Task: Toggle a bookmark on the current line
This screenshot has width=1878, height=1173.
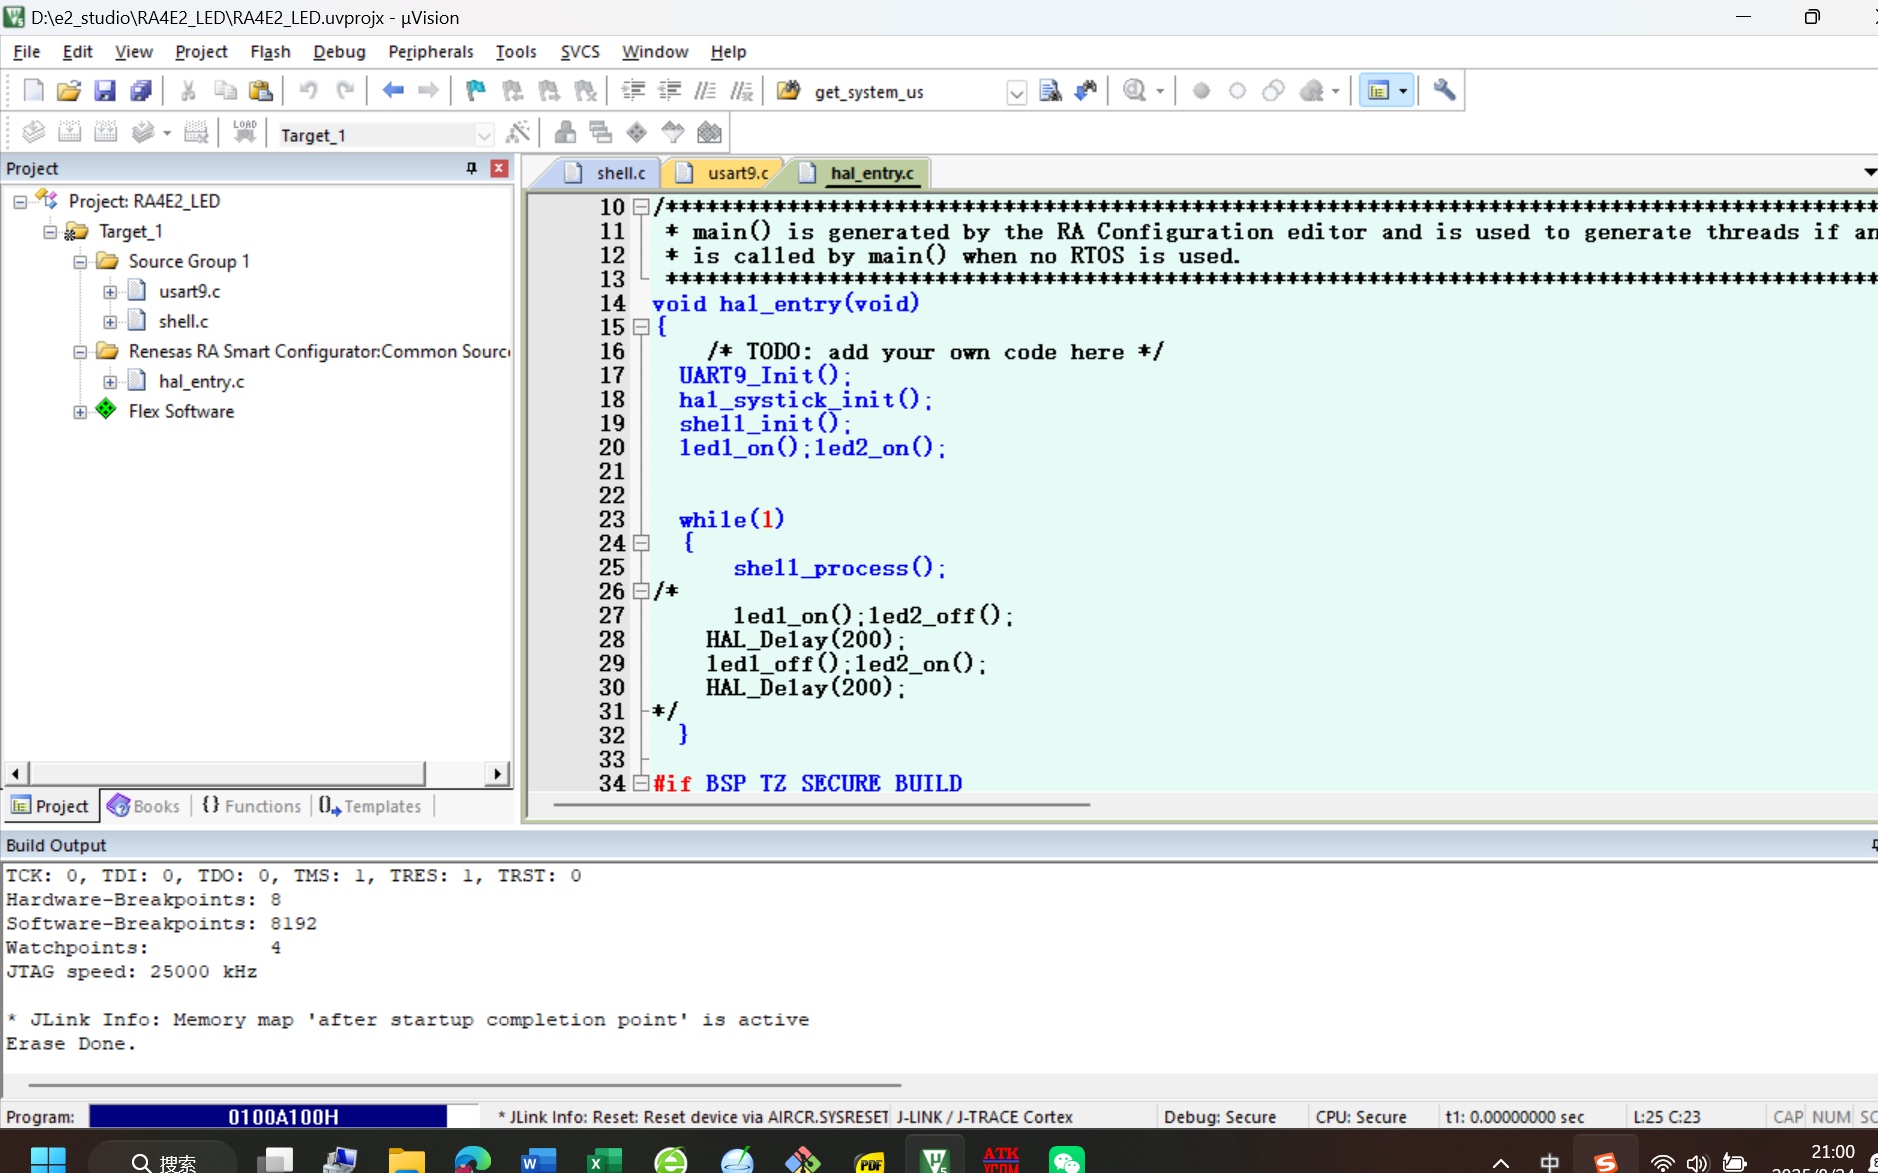Action: pyautogui.click(x=476, y=91)
